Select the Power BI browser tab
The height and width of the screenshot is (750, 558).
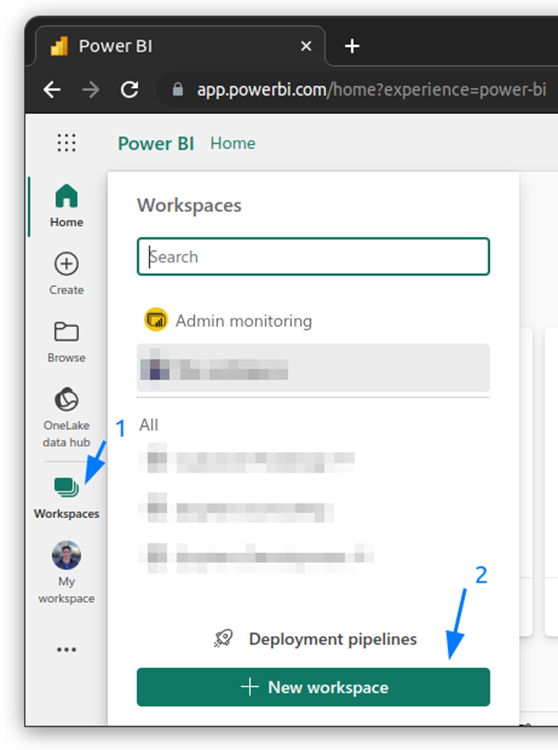(181, 46)
